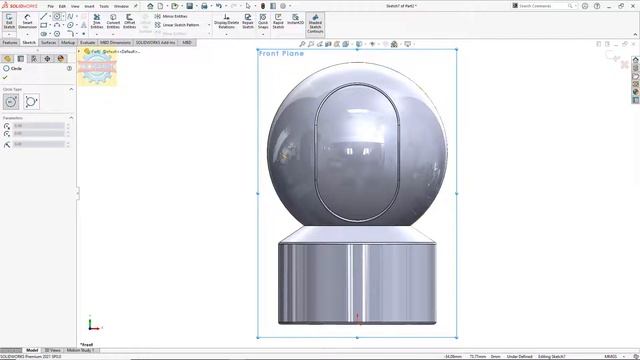Screen dimensions: 640x360
Task: Open the Quick Snaps dropdown arrow
Action: [263, 34]
